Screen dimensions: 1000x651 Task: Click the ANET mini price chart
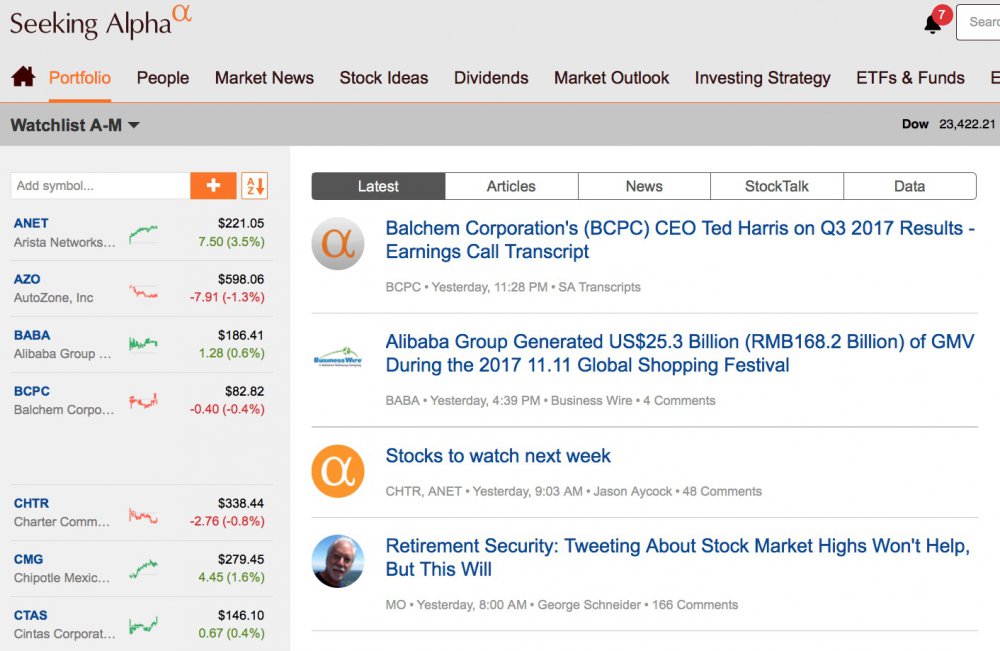click(143, 234)
